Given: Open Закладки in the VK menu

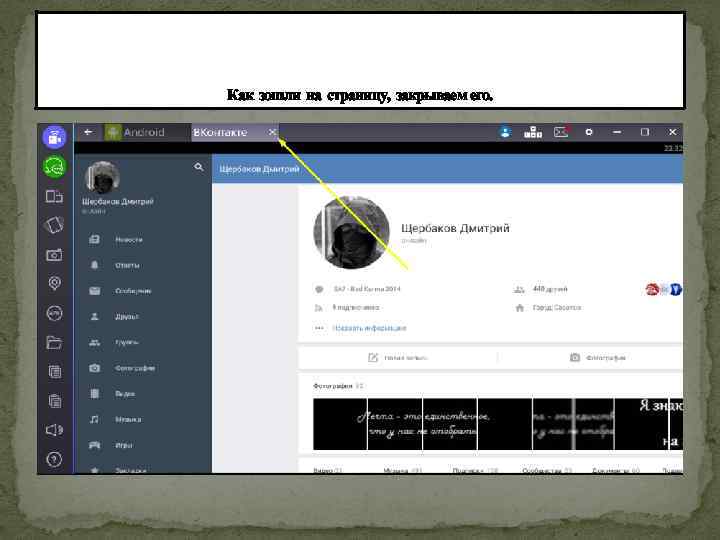Looking at the screenshot, I should tap(144, 469).
